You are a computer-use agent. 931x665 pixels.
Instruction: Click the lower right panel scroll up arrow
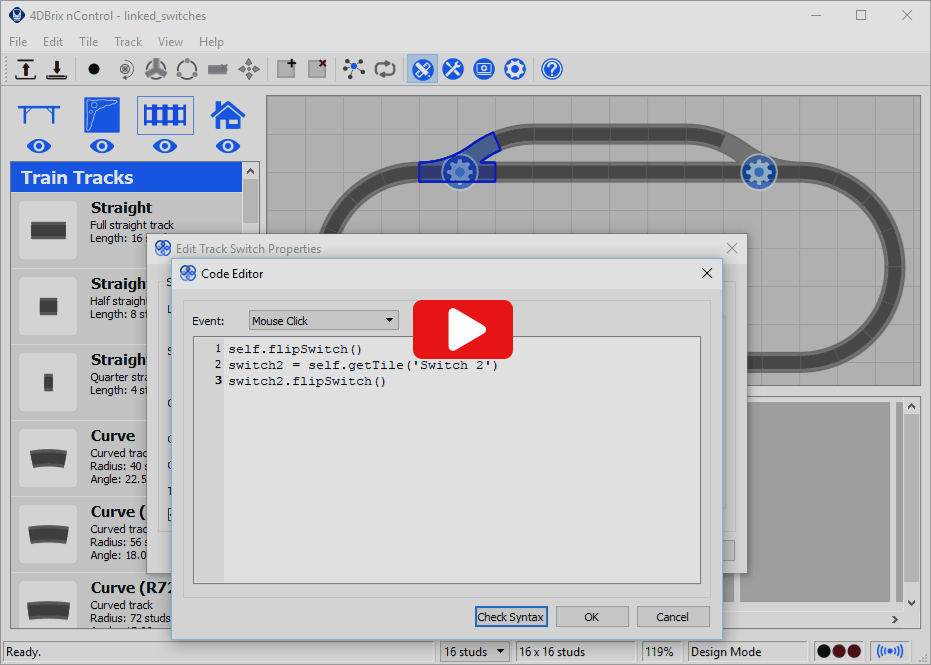click(x=911, y=407)
